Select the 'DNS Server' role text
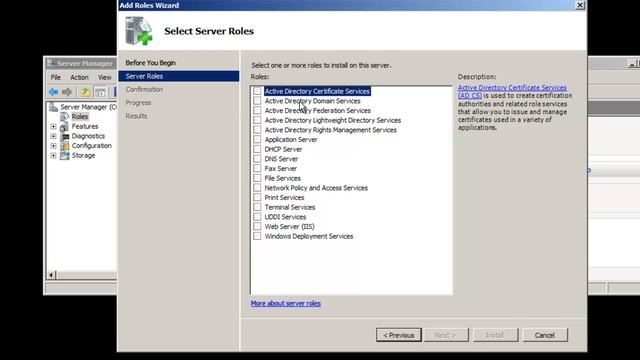Image resolution: width=640 pixels, height=360 pixels. click(281, 159)
